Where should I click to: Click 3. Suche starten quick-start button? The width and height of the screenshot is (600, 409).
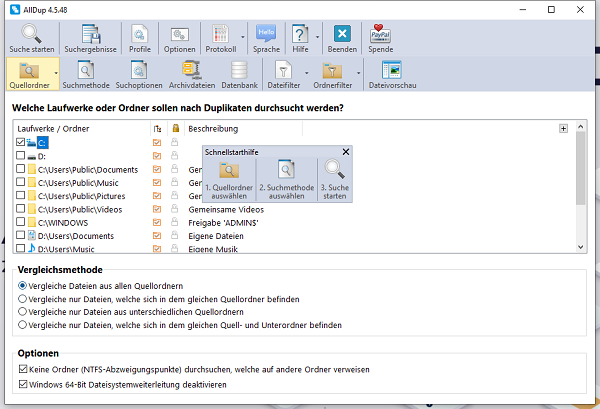[335, 180]
